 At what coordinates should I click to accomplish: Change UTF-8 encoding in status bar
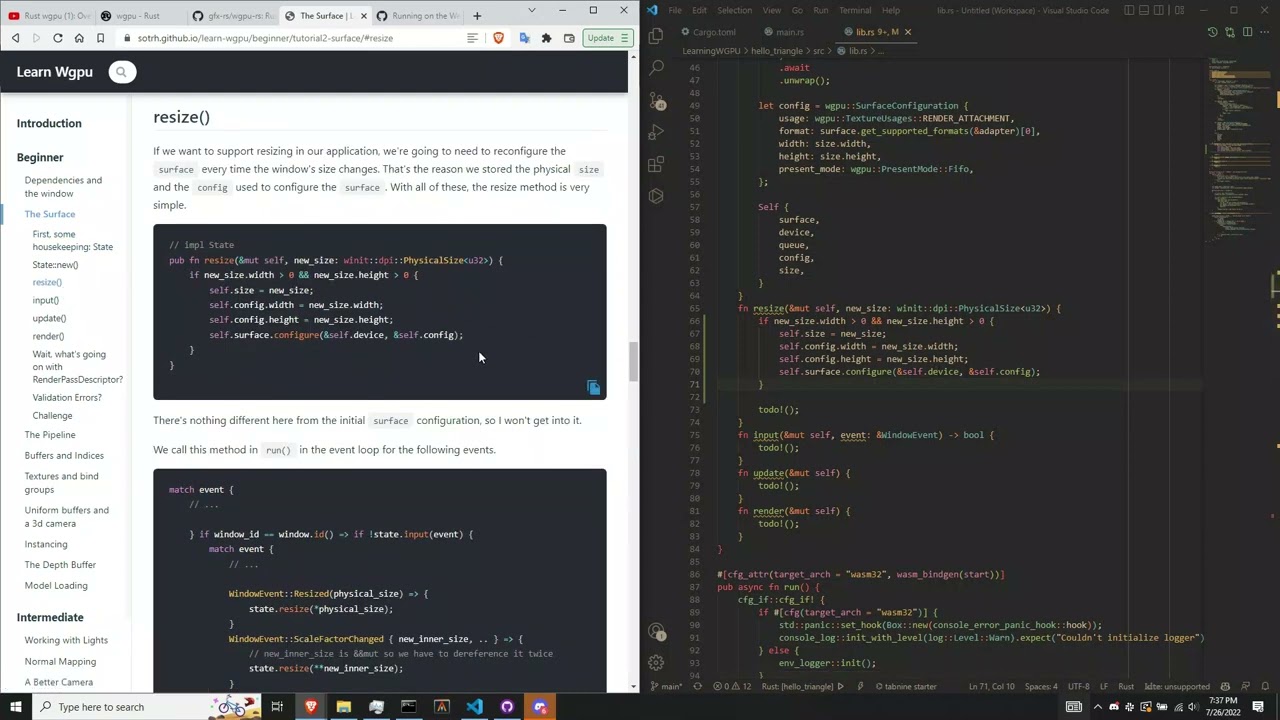(x=1078, y=686)
